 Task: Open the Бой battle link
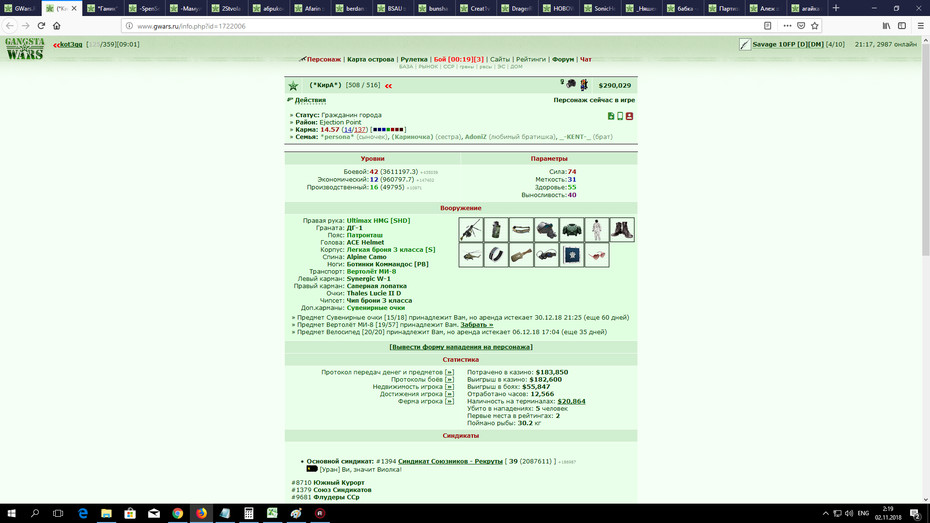458,59
